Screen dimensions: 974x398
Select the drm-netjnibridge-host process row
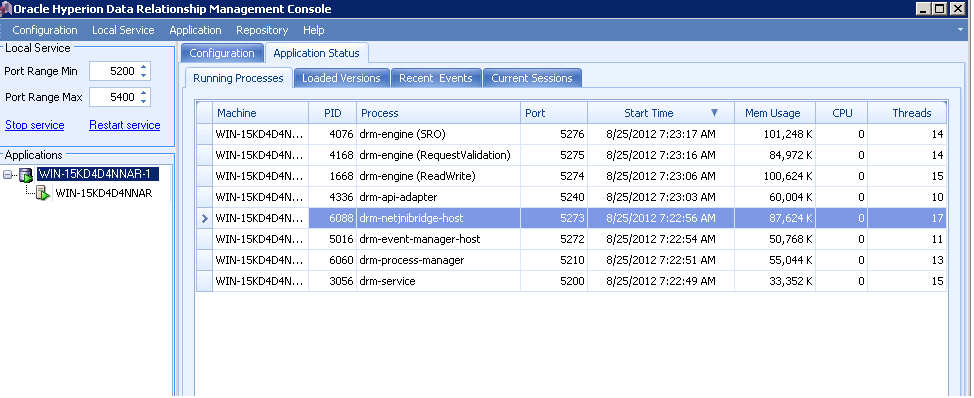point(571,219)
